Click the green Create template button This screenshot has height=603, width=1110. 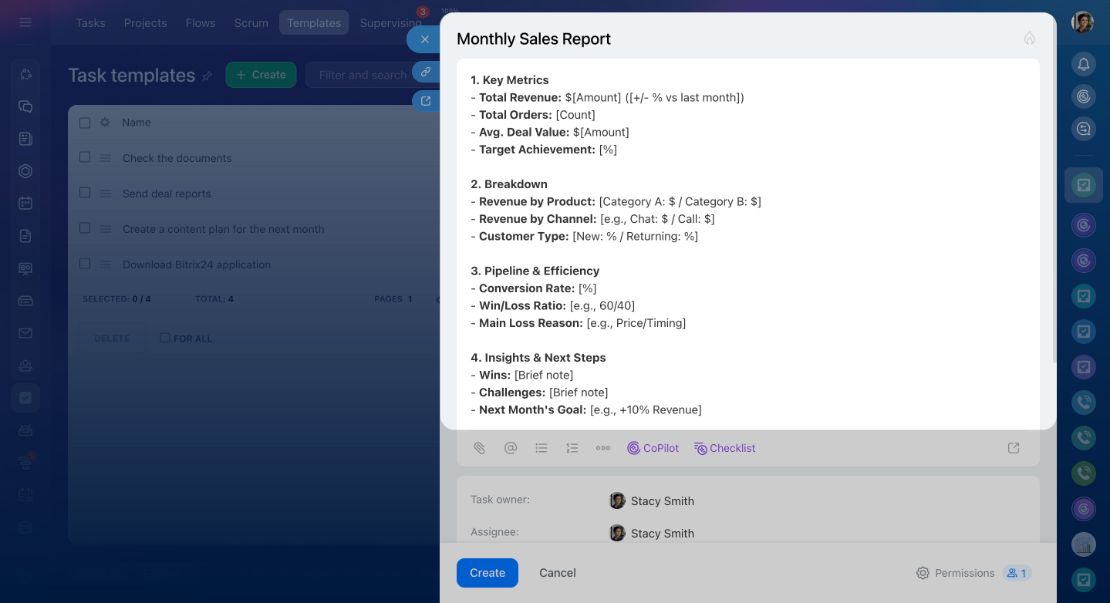(261, 75)
